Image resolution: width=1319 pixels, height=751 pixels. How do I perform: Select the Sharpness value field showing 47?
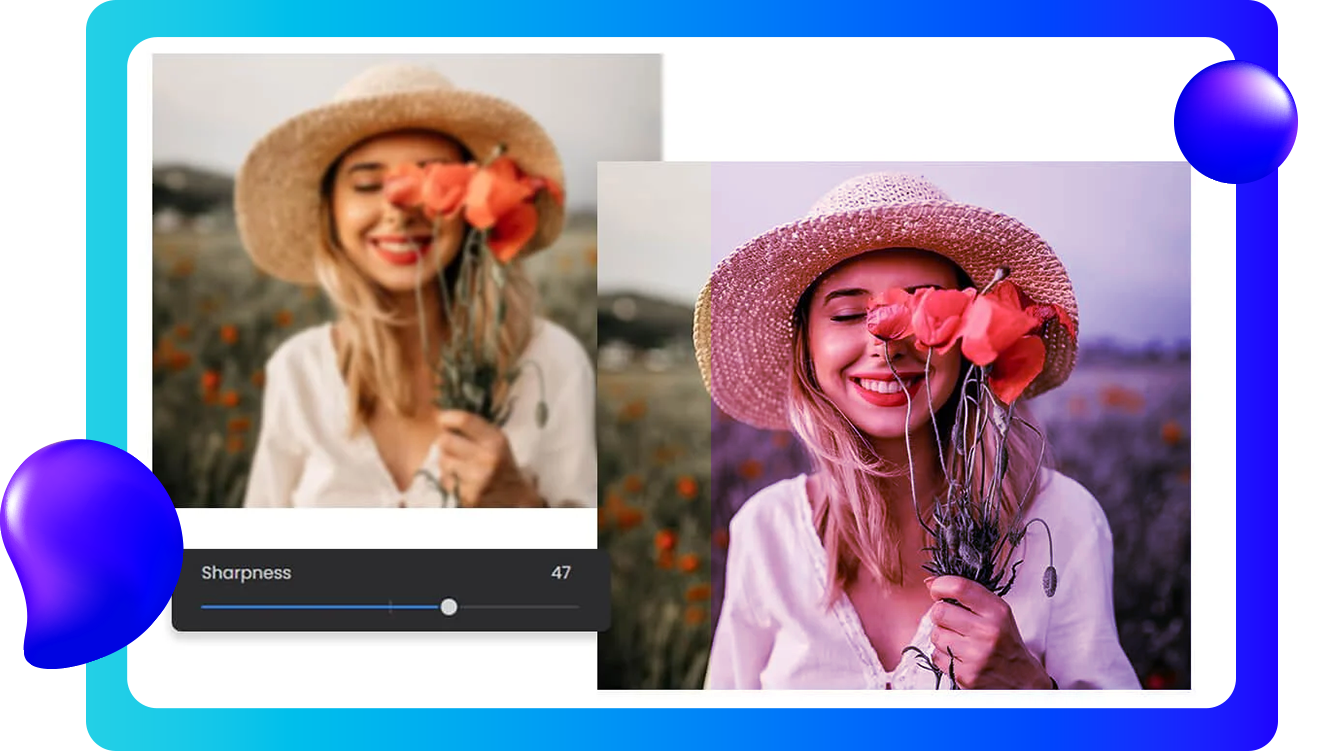(560, 573)
